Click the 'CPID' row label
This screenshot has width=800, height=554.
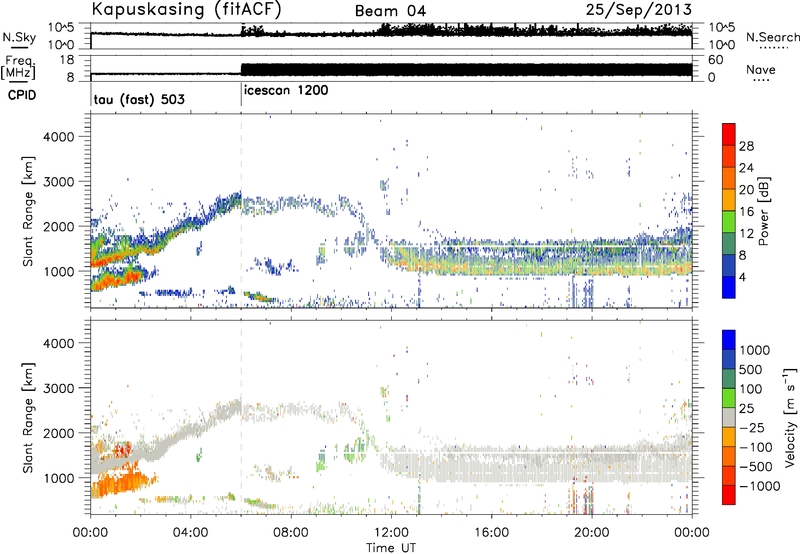22,95
